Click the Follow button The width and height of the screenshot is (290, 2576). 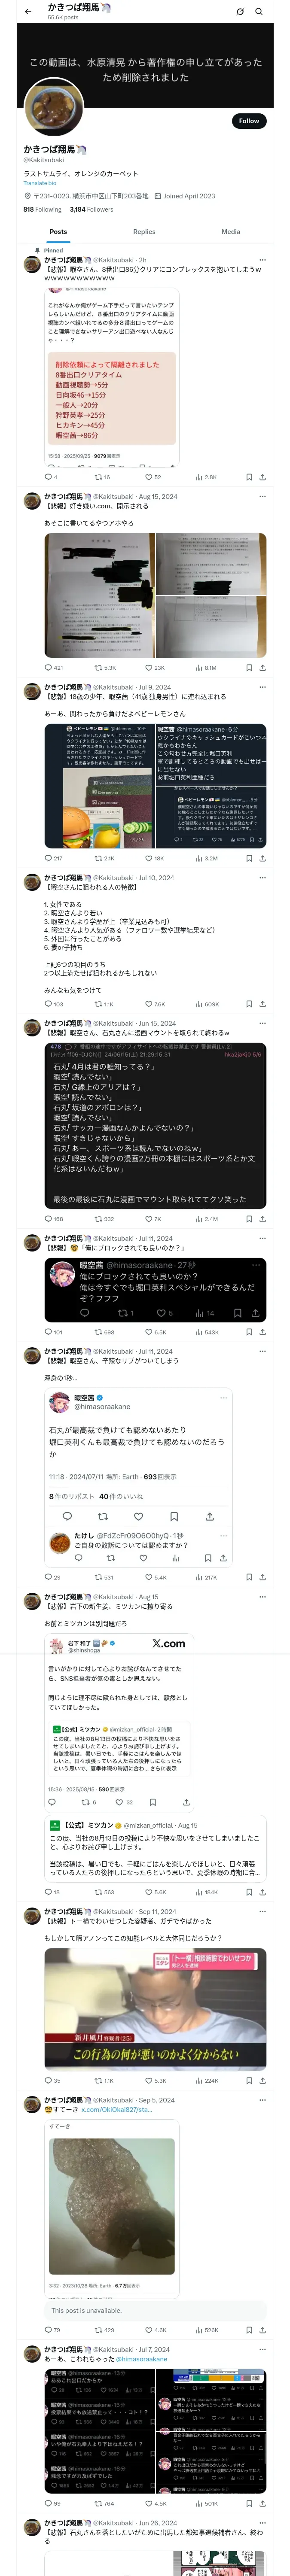[248, 121]
